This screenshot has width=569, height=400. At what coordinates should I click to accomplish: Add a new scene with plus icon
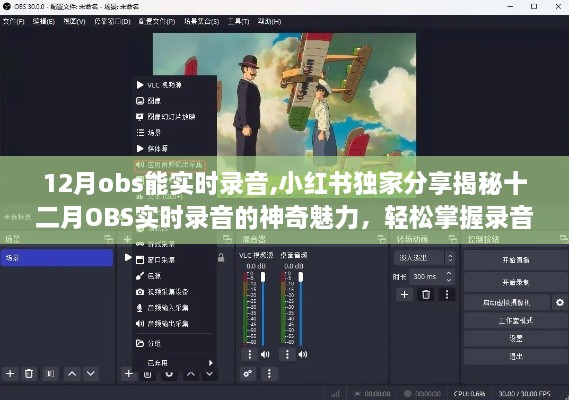10,374
